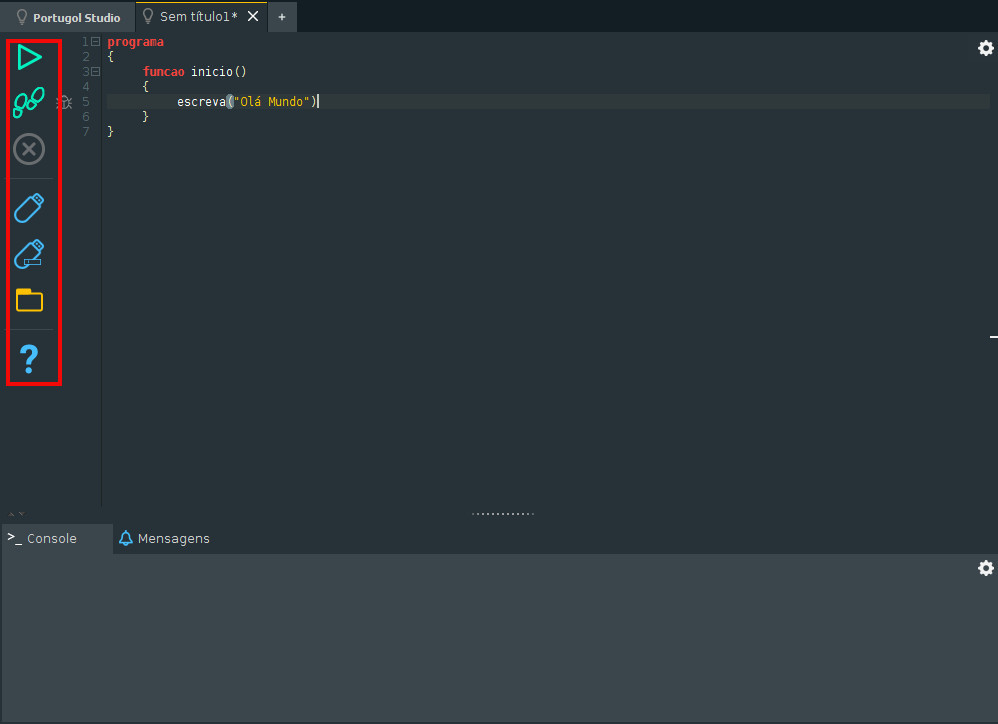Open console settings gear icon

(x=985, y=567)
